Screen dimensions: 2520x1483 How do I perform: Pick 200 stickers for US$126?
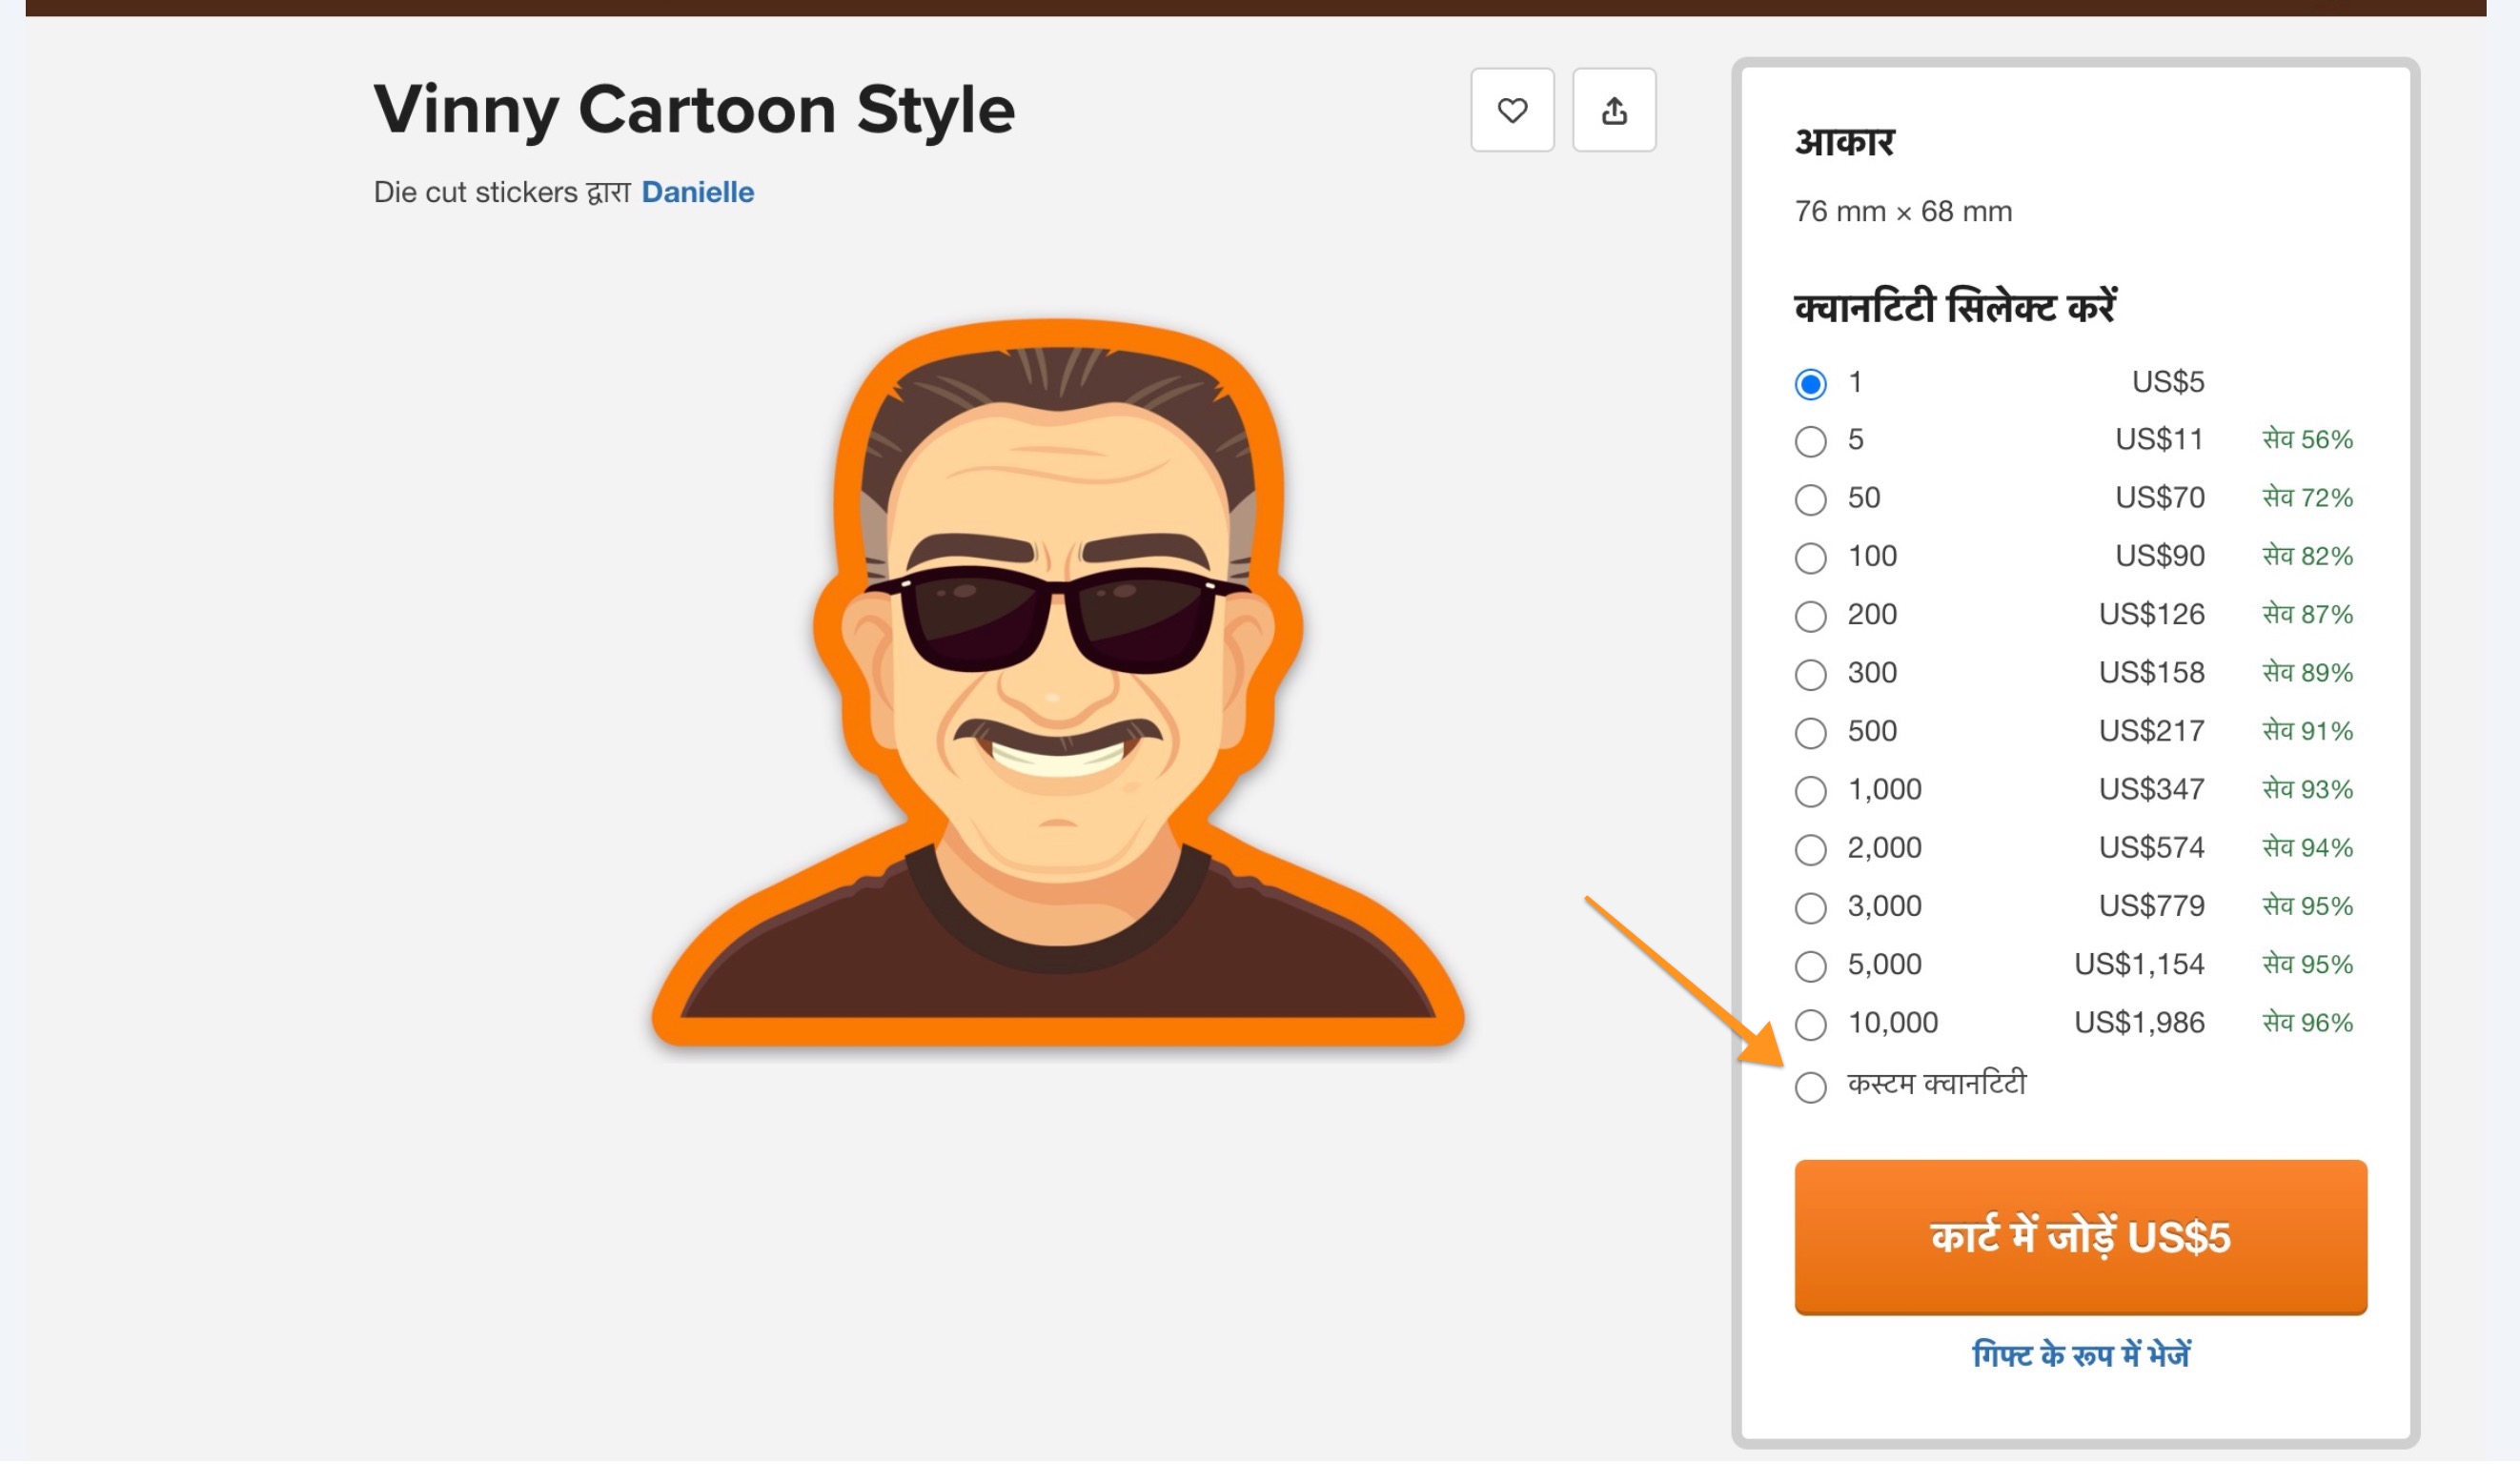tap(1810, 616)
